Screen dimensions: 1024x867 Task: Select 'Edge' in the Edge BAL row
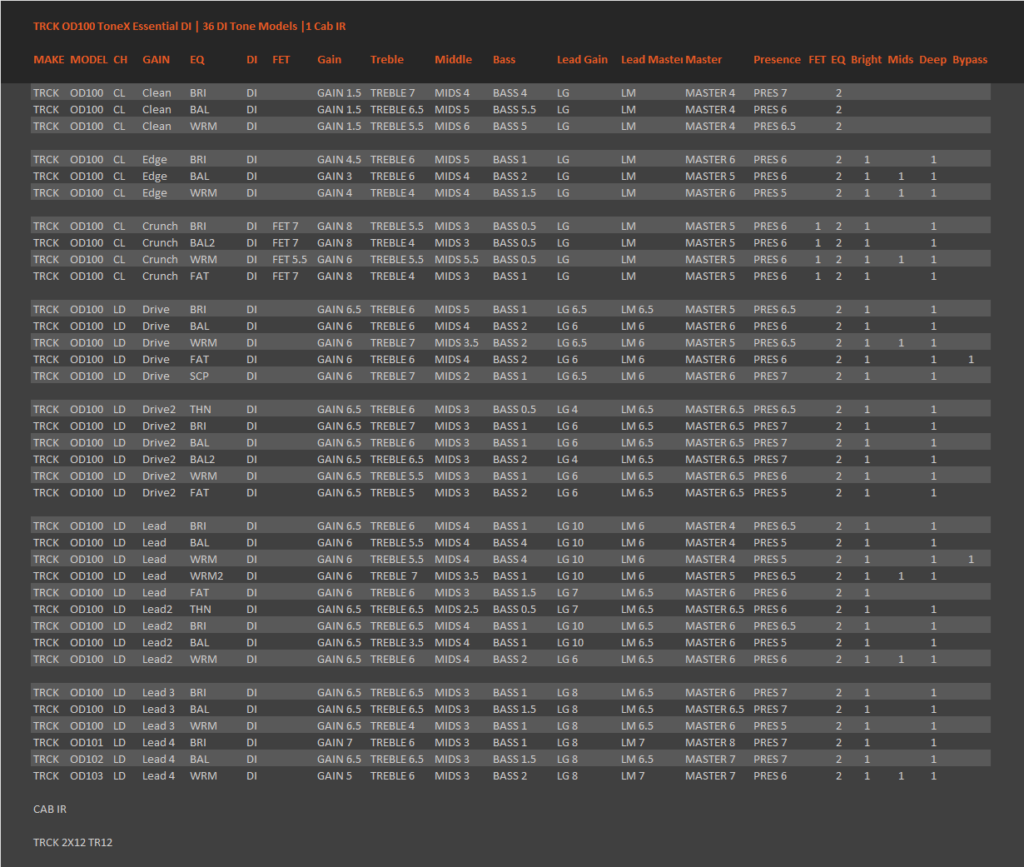(x=155, y=176)
